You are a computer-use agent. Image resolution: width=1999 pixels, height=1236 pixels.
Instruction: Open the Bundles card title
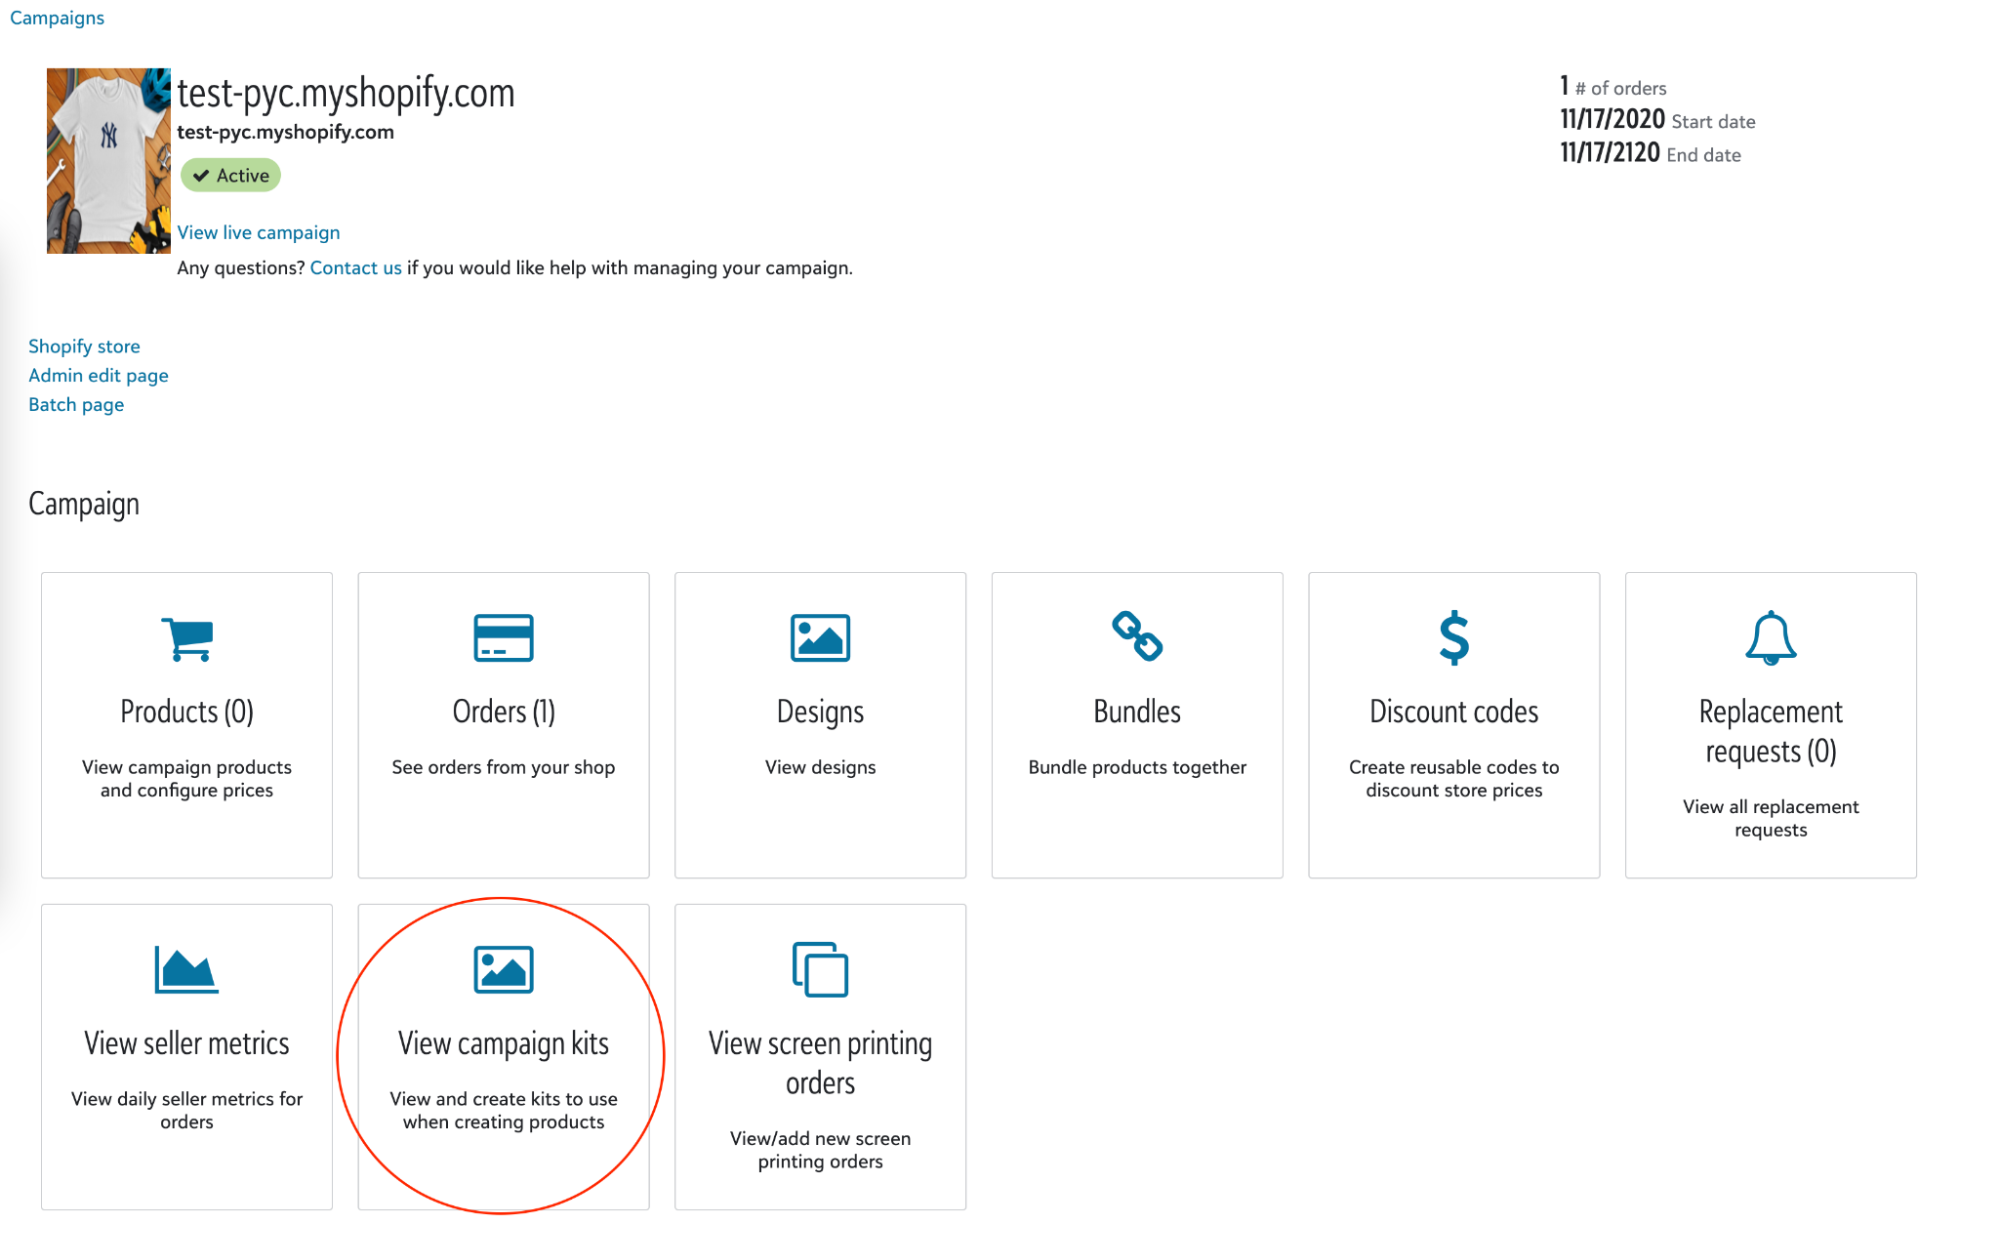point(1137,711)
